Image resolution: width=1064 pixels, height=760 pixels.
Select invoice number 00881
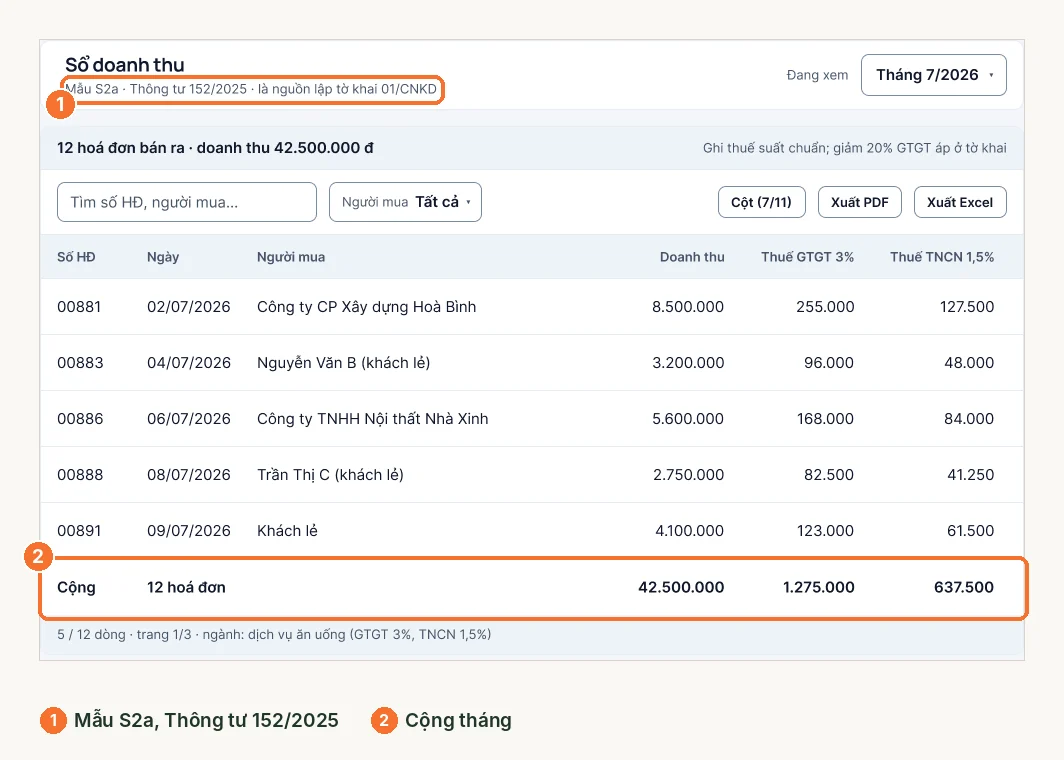79,307
